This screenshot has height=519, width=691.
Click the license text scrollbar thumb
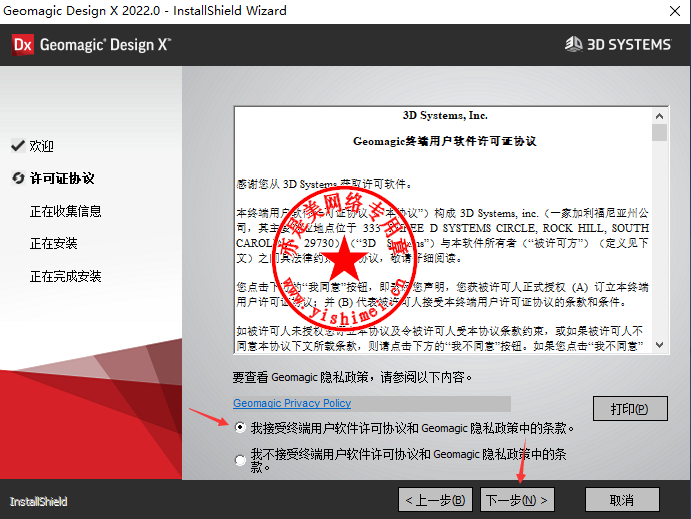(659, 133)
